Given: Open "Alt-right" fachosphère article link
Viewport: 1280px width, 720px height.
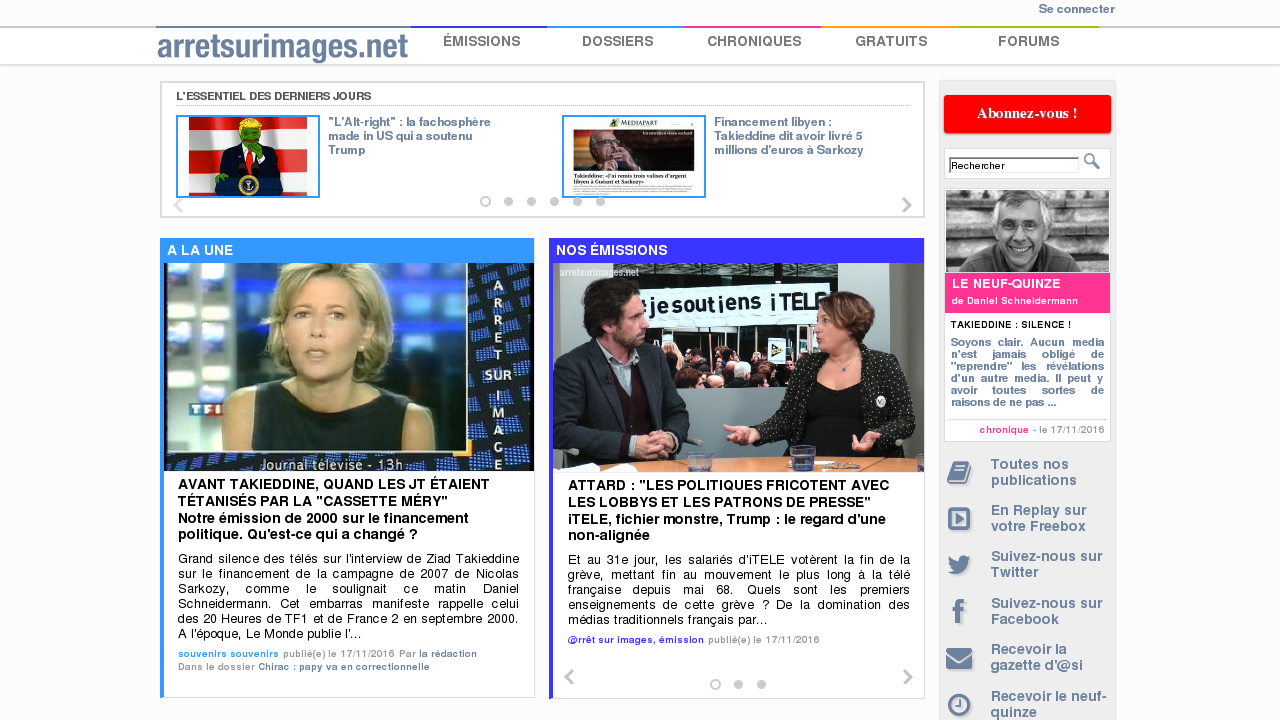Looking at the screenshot, I should pyautogui.click(x=410, y=136).
